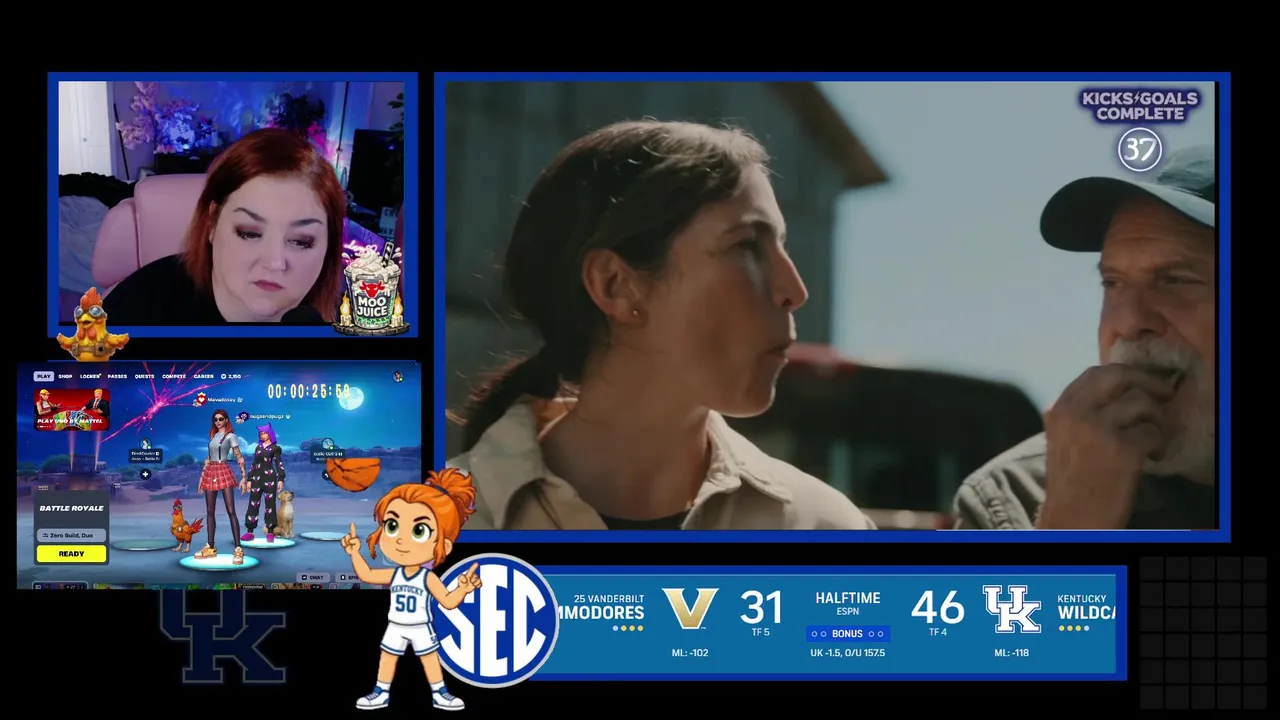Image resolution: width=1280 pixels, height=720 pixels.
Task: Click the party member name tag beside invite plus
Action: point(146,456)
